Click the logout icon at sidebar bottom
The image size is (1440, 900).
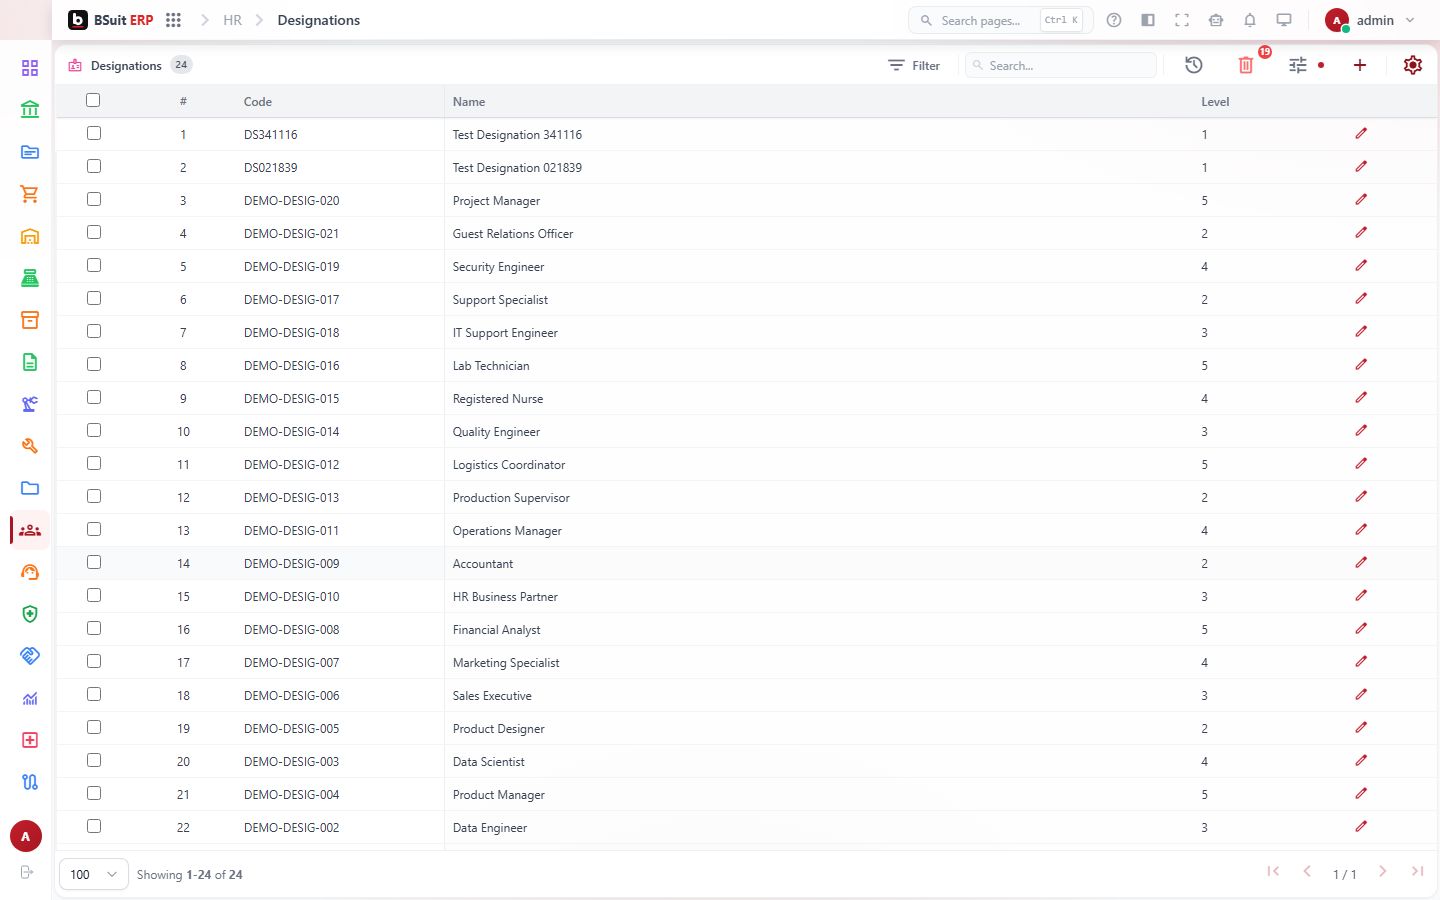click(27, 873)
